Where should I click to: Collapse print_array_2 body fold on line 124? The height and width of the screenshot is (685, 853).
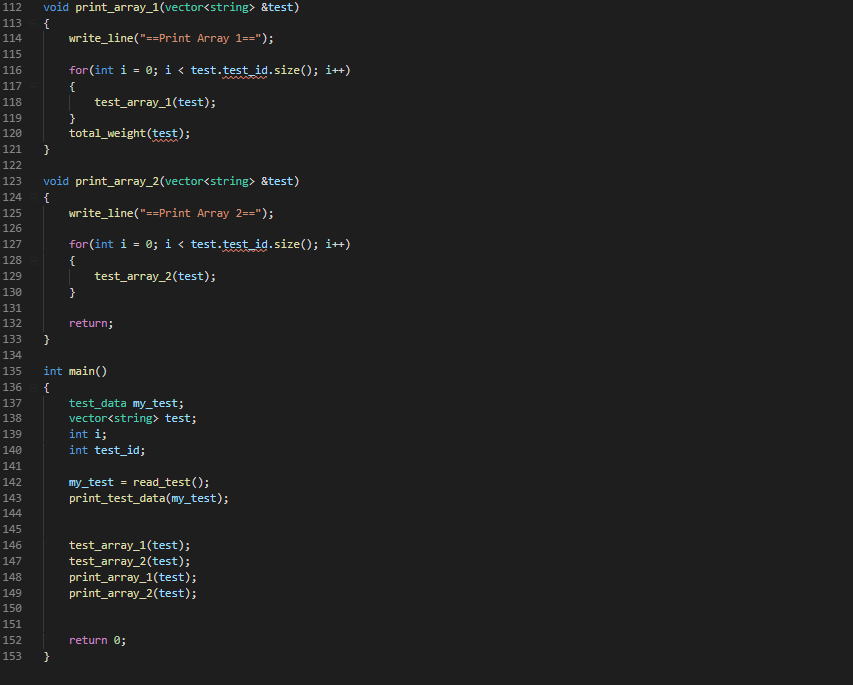(33, 197)
